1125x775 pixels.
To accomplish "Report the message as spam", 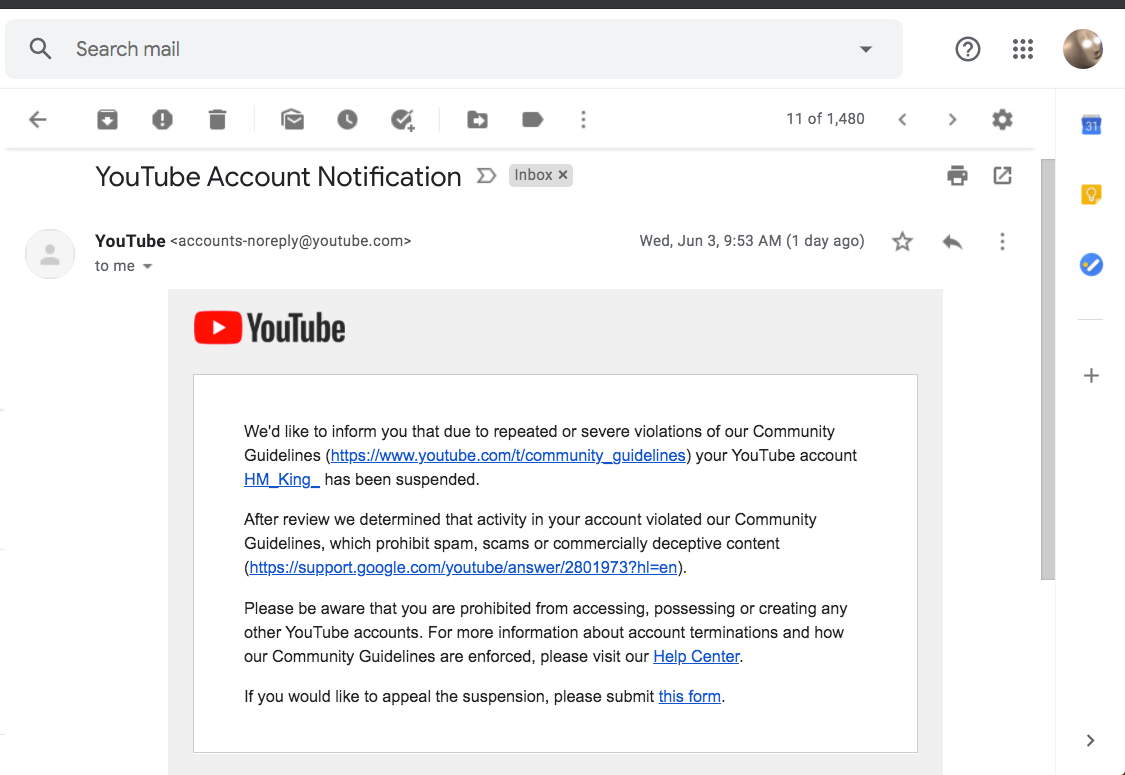I will [x=163, y=119].
